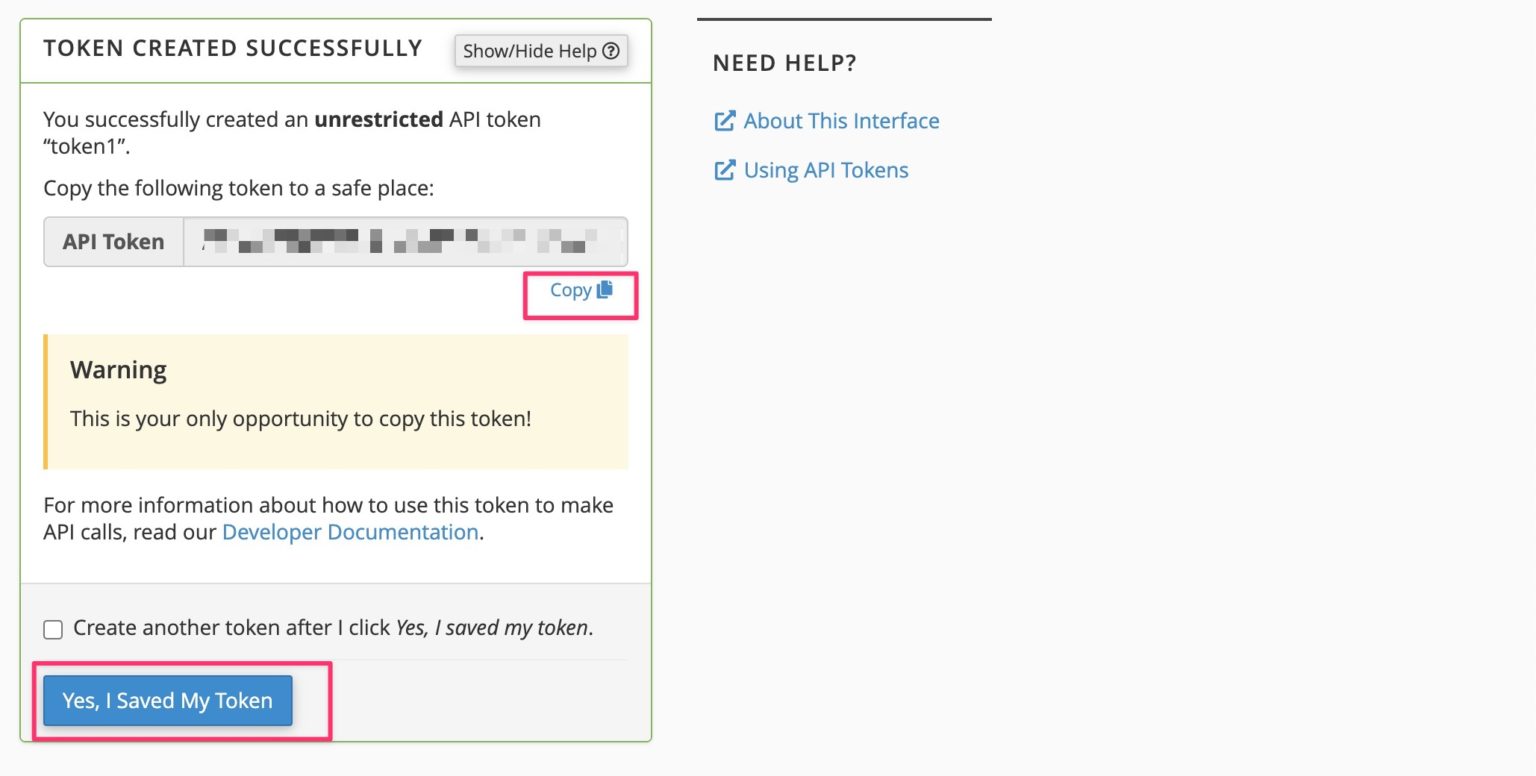Click external link icon beside Using API Tokens
Screen dimensions: 1536x776
(724, 170)
